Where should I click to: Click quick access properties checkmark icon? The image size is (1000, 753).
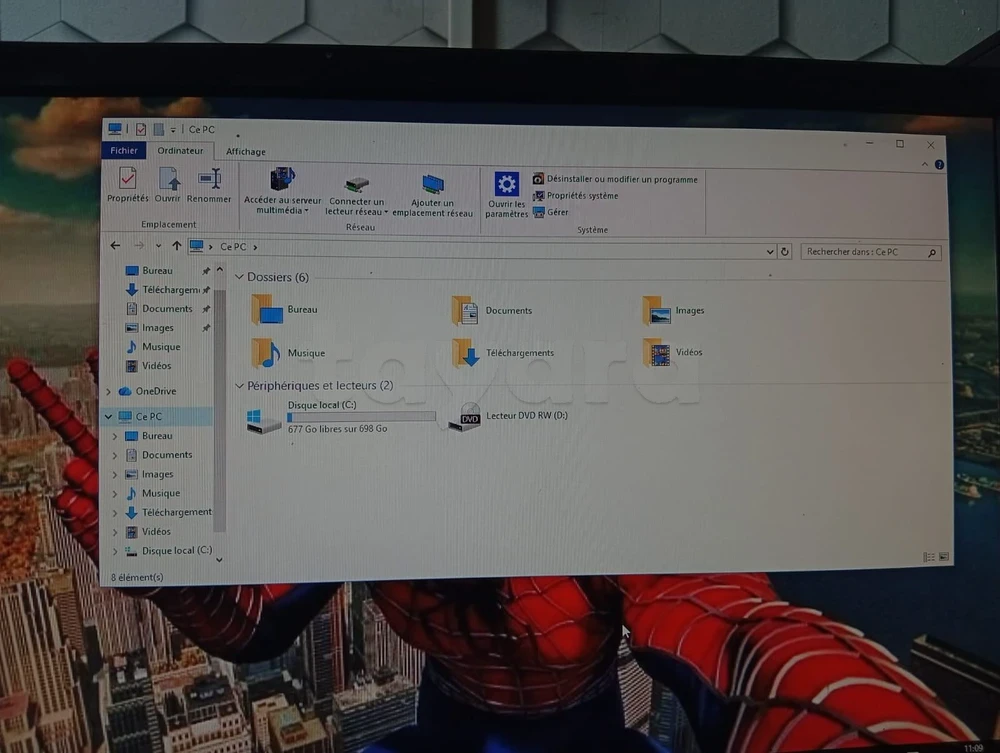[141, 129]
